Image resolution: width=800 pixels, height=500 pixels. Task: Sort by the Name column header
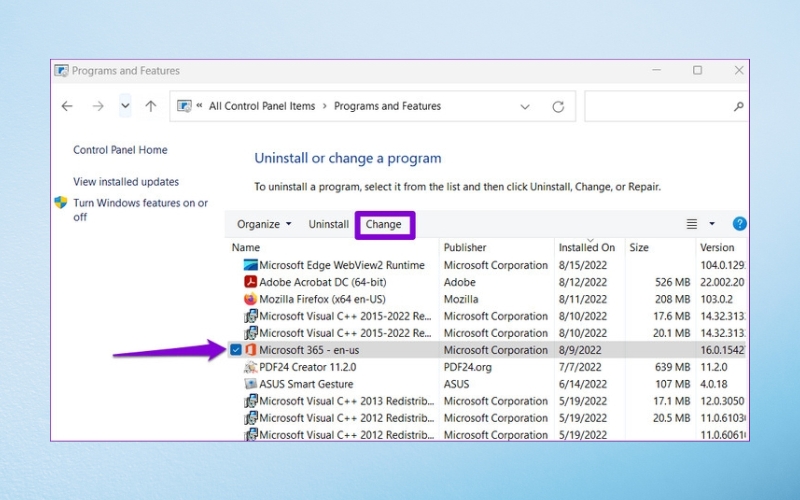(x=246, y=247)
